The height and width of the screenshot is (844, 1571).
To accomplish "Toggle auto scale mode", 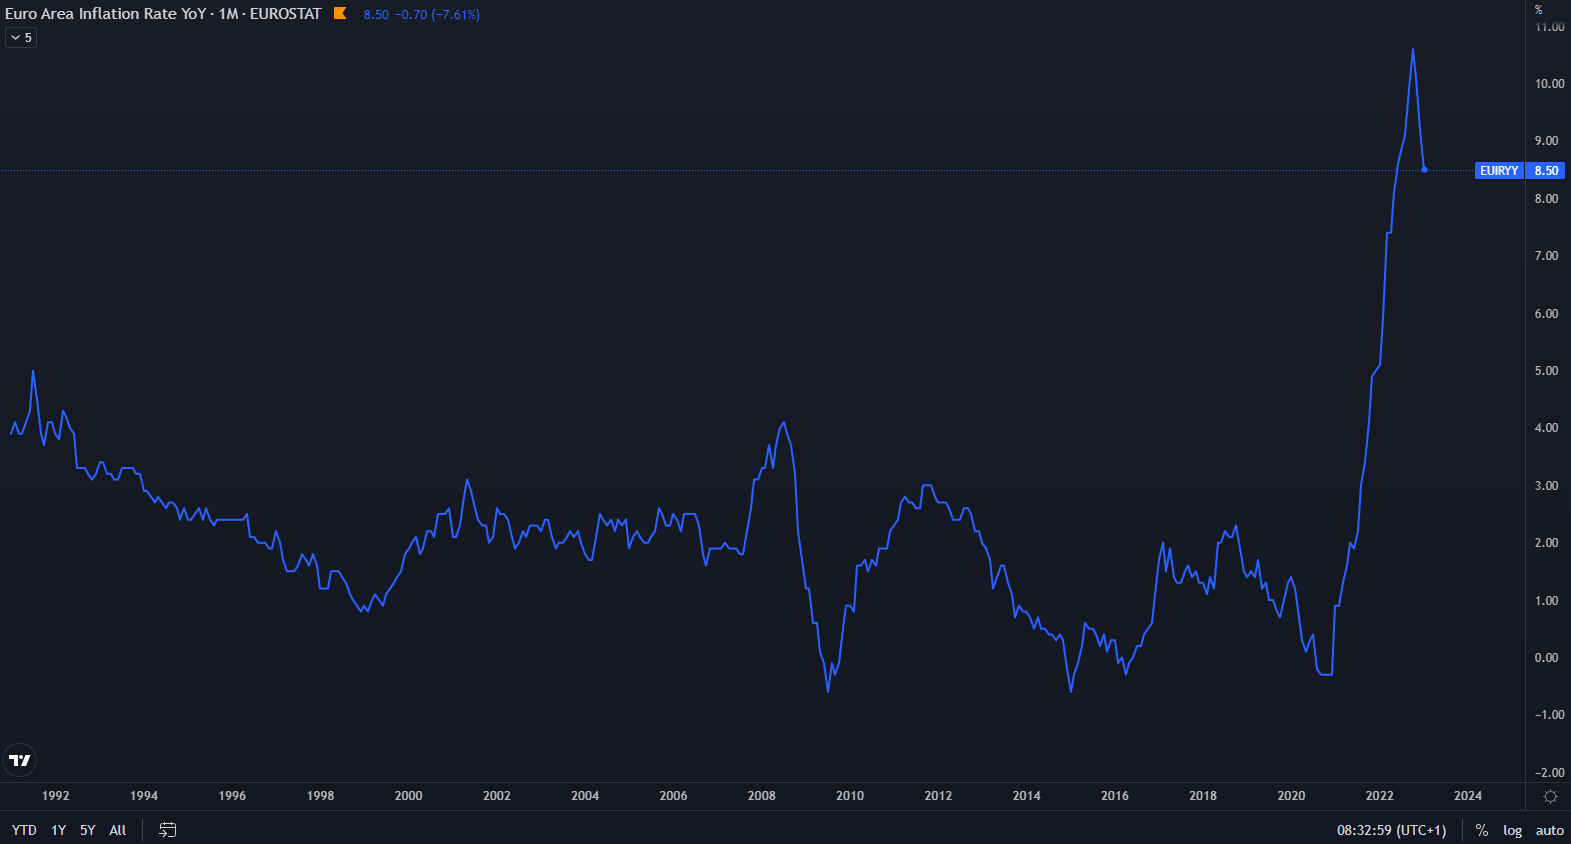I will pyautogui.click(x=1549, y=830).
